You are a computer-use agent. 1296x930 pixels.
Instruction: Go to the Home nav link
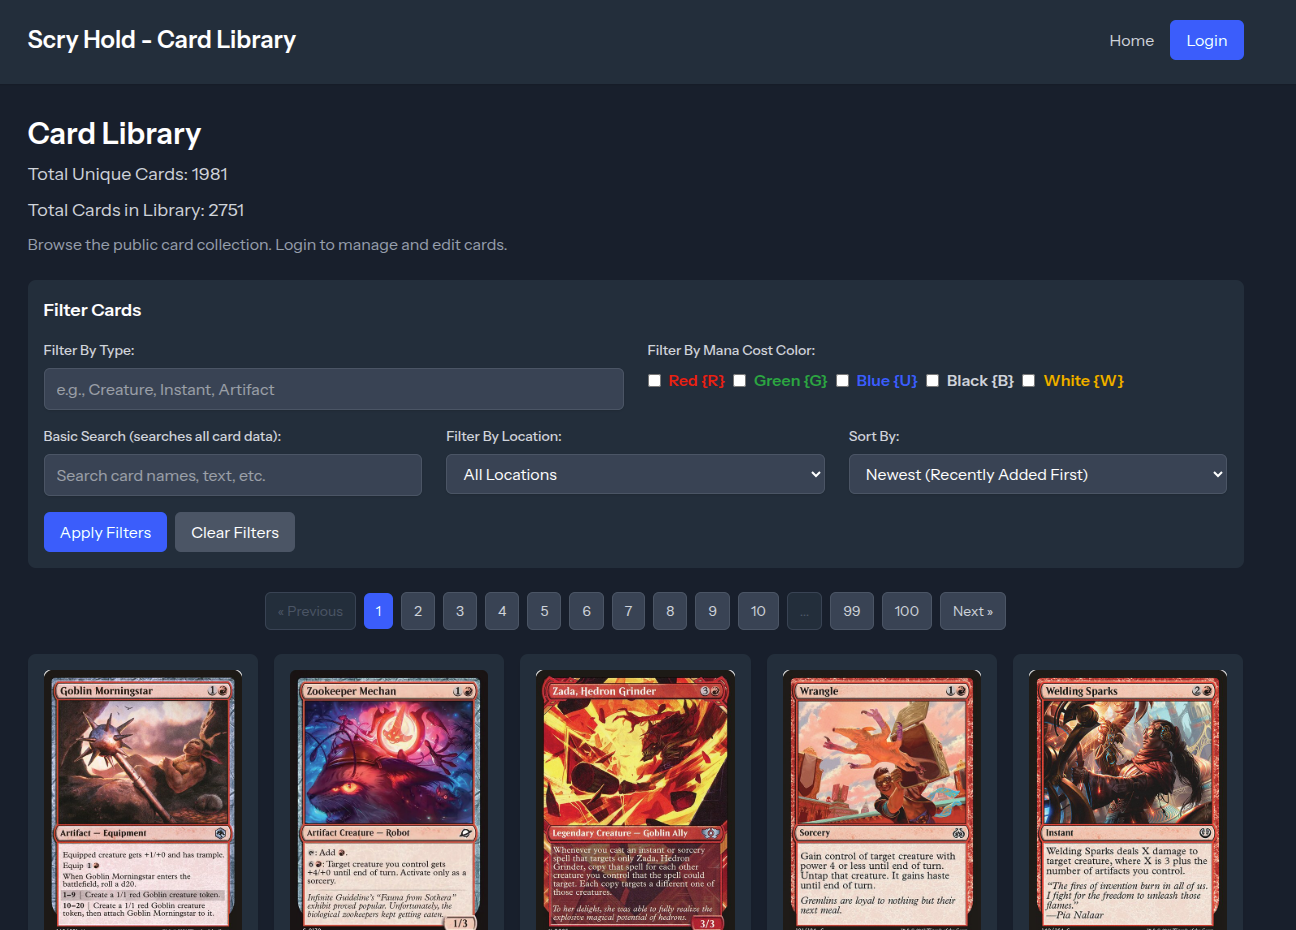[x=1131, y=40]
